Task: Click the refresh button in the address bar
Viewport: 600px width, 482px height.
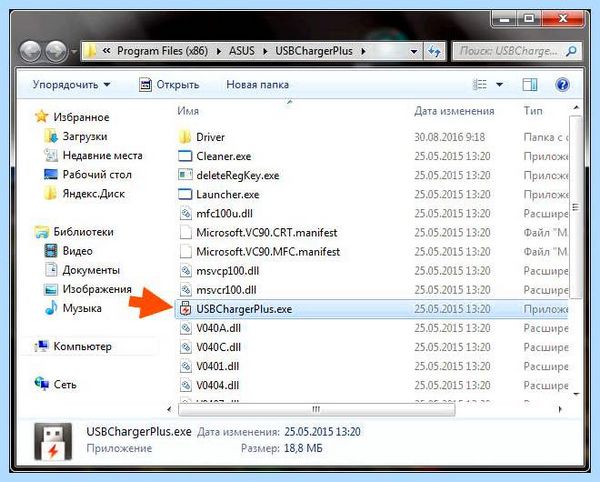Action: coord(434,51)
